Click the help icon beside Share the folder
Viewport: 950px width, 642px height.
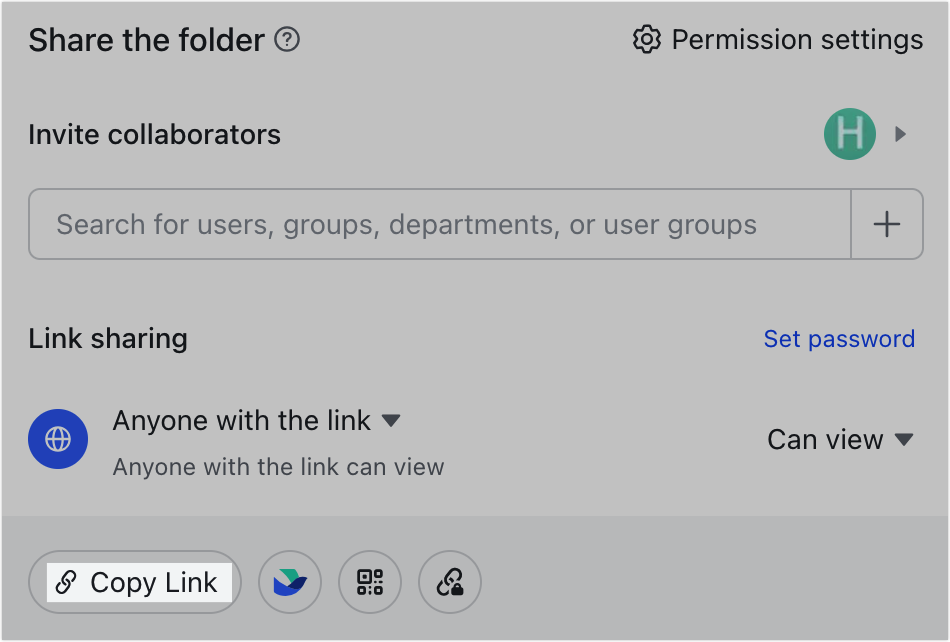(288, 40)
